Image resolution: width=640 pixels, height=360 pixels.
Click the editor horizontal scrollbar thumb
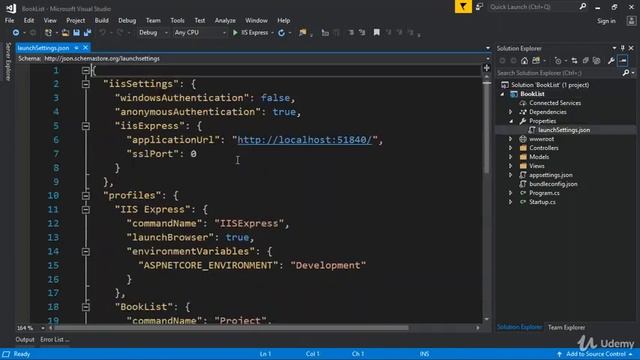[x=231, y=328]
